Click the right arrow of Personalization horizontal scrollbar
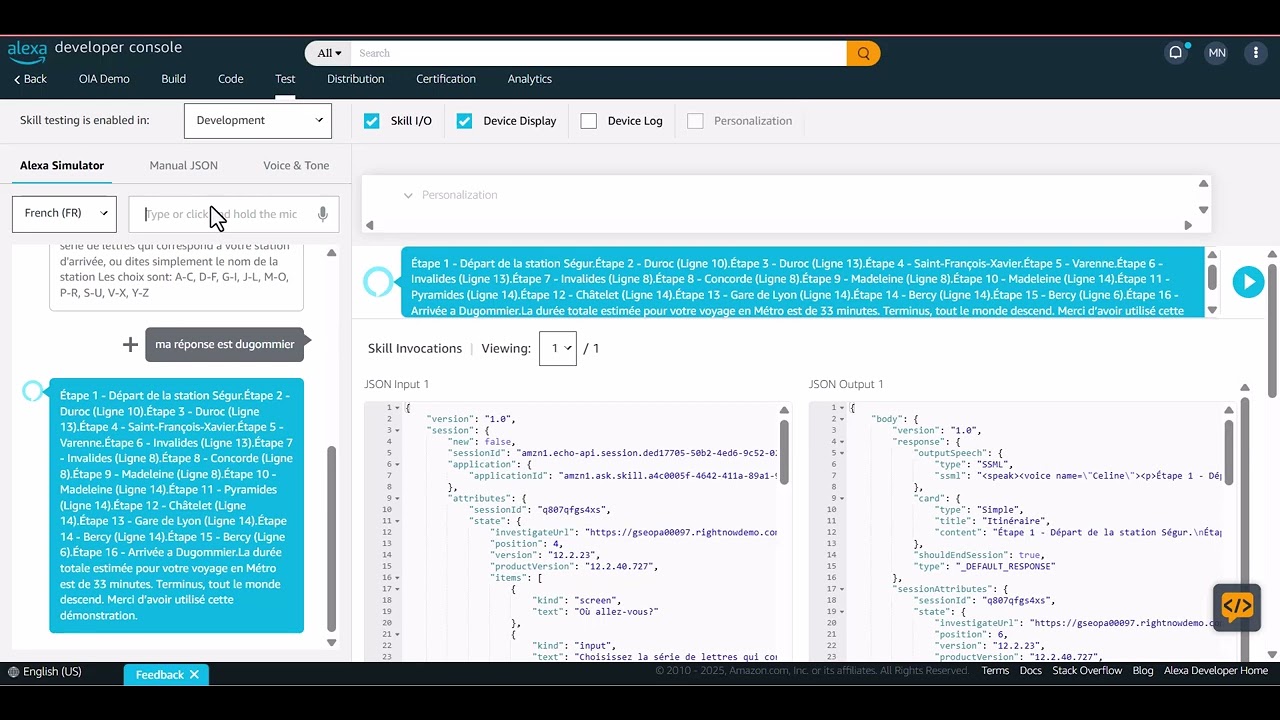 point(1188,225)
